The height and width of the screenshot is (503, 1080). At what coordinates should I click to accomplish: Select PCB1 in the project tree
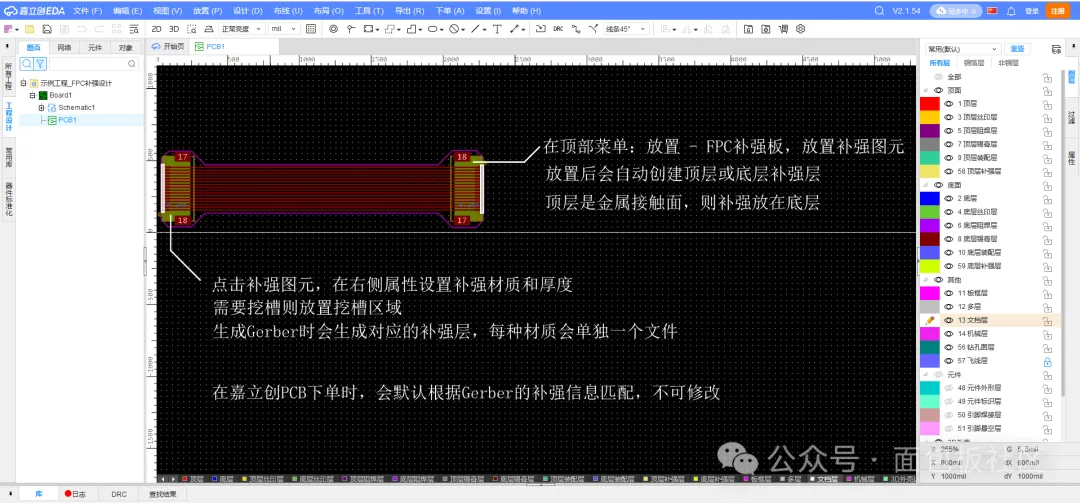coord(67,120)
